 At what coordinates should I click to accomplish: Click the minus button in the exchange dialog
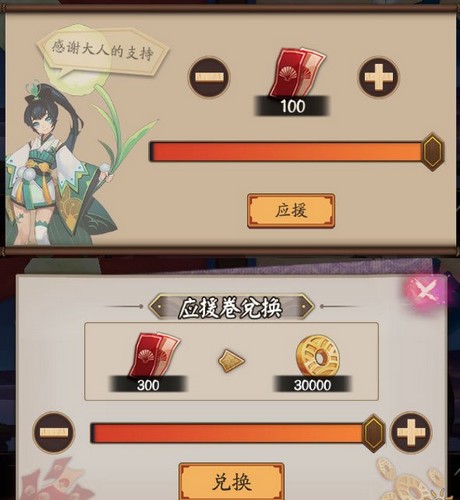54,432
